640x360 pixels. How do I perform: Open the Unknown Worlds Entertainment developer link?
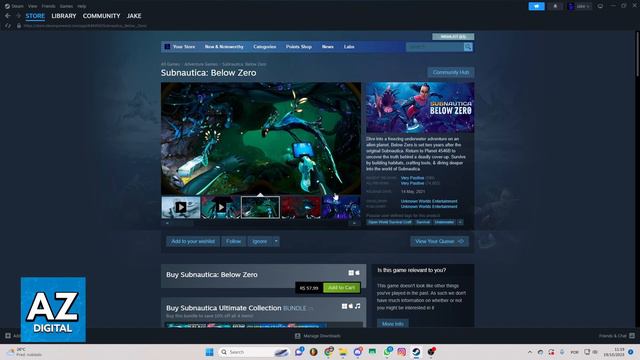pos(429,201)
